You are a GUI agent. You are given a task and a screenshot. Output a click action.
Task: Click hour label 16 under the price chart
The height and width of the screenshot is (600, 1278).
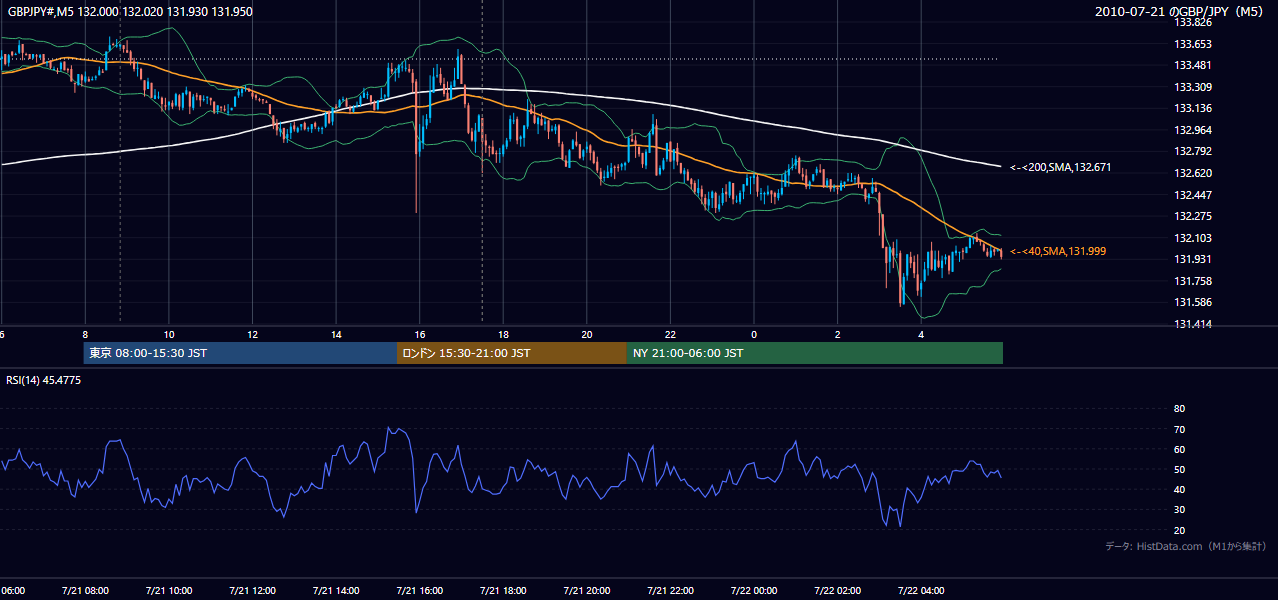(x=419, y=334)
